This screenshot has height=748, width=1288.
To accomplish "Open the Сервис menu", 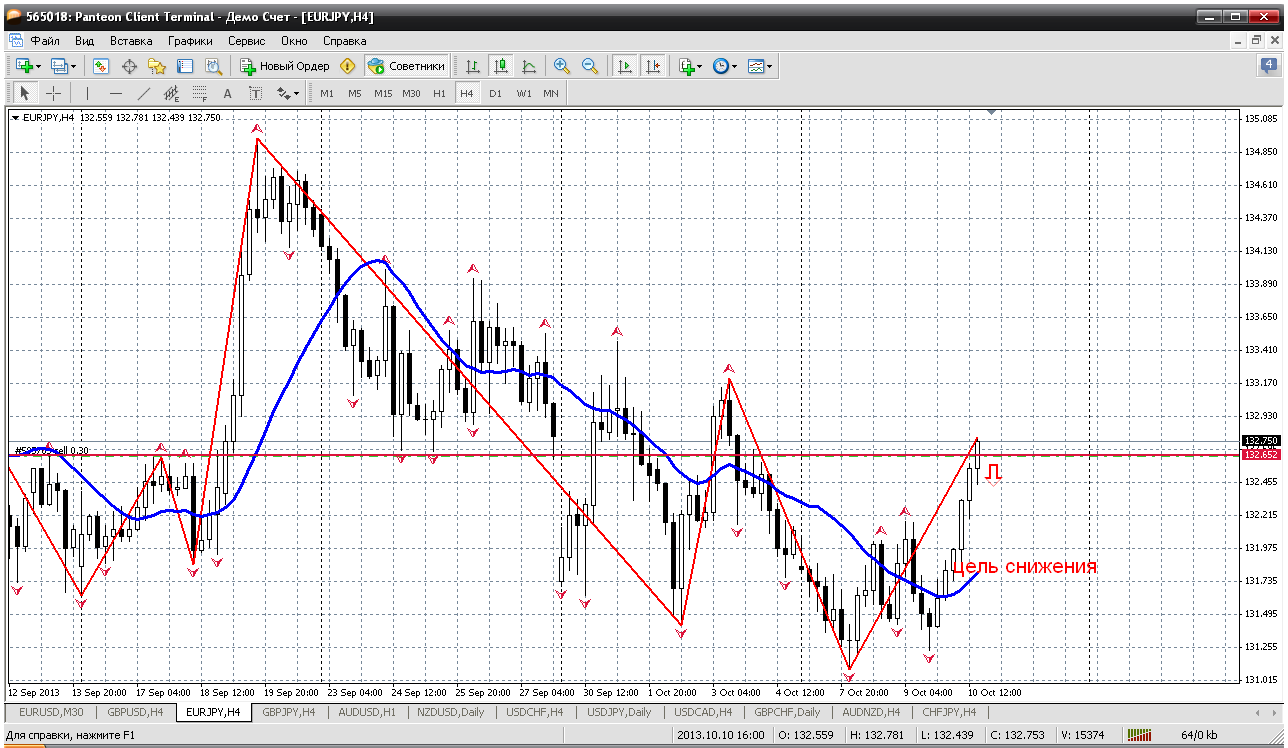I will 246,41.
